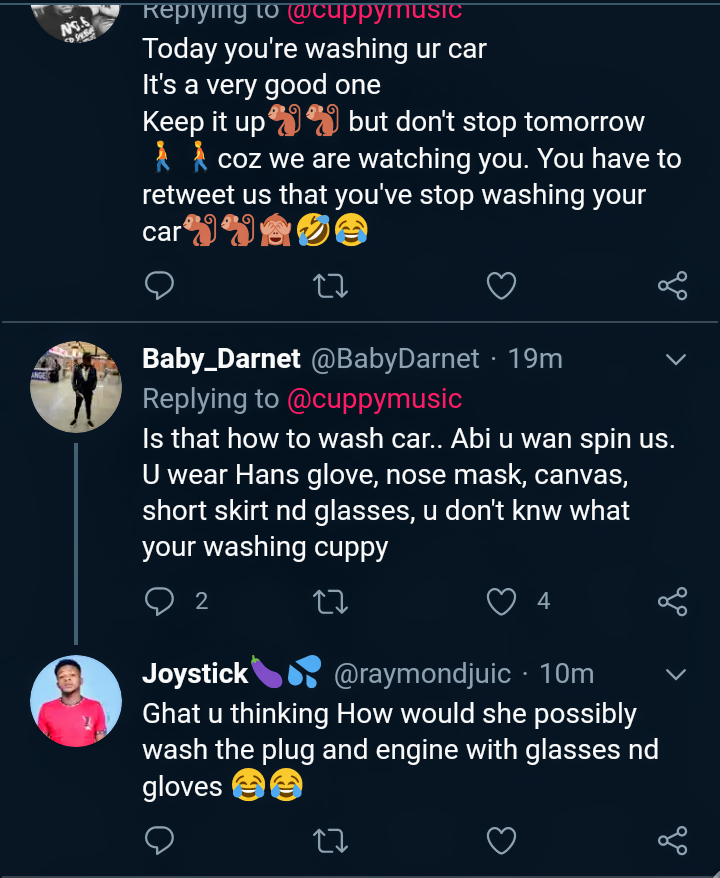Open @cuppymusic mention in Baby_Darnet's reply
Viewport: 720px width, 878px height.
point(374,399)
